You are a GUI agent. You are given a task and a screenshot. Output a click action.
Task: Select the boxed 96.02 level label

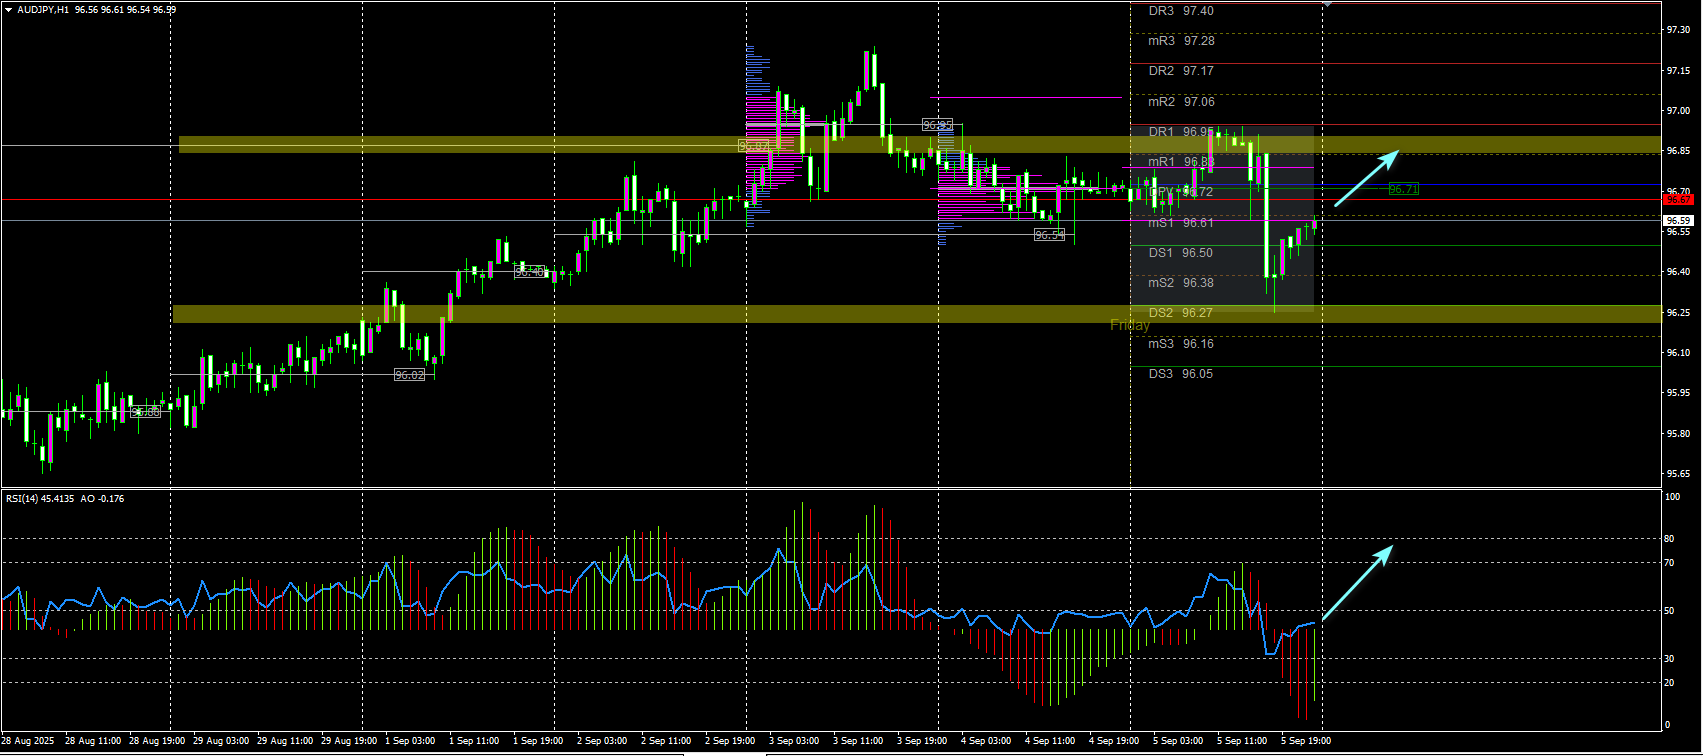(x=409, y=375)
